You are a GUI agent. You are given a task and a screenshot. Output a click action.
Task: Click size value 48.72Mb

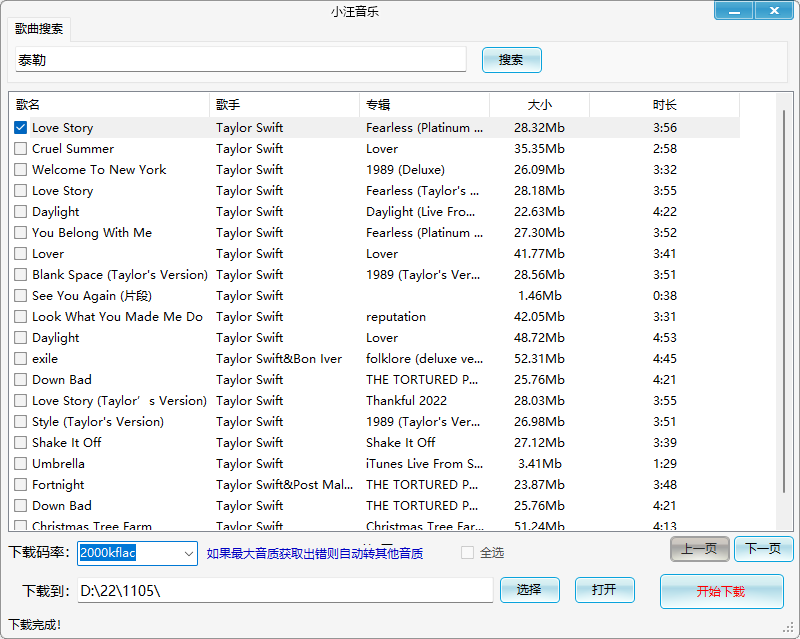[539, 338]
